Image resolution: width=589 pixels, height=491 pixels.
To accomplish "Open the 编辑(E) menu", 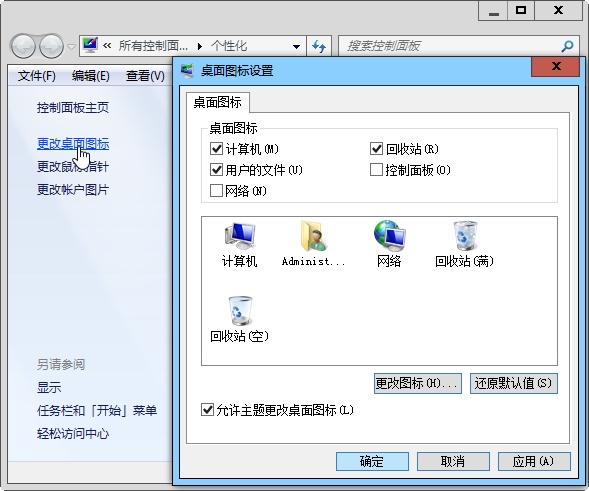I will pyautogui.click(x=91, y=76).
